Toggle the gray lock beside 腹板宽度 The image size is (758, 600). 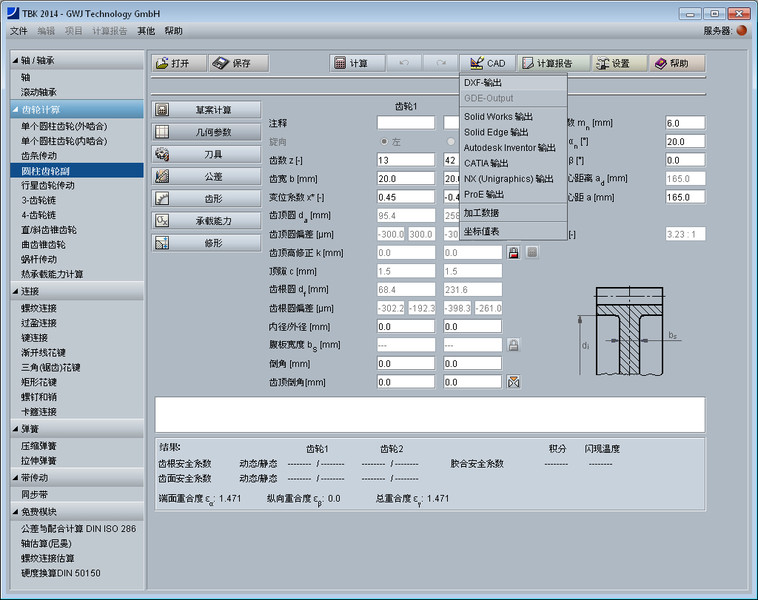tap(513, 345)
